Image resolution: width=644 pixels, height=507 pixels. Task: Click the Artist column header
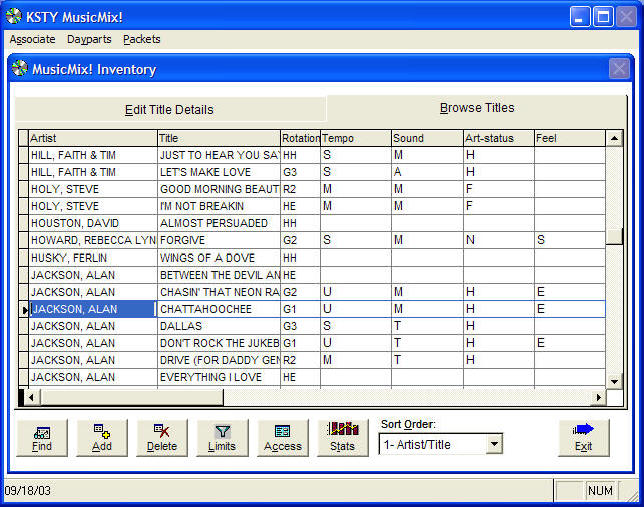93,138
